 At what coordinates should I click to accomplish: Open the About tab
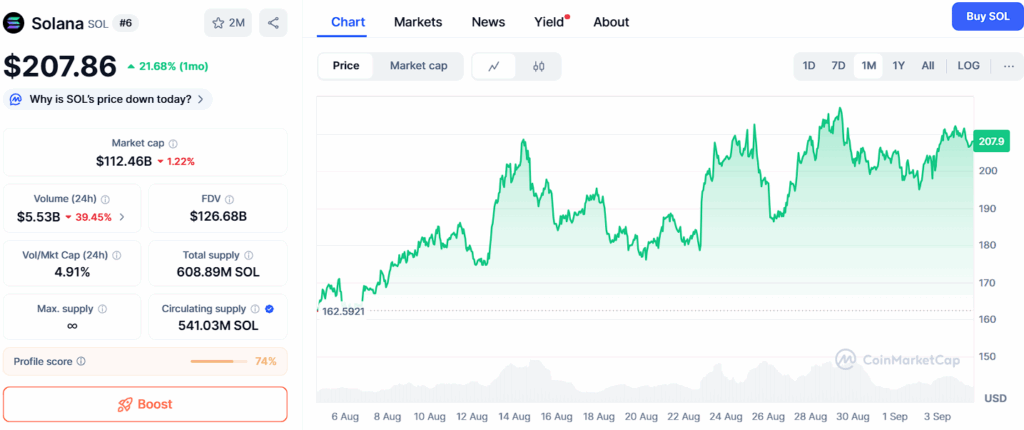[x=611, y=22]
